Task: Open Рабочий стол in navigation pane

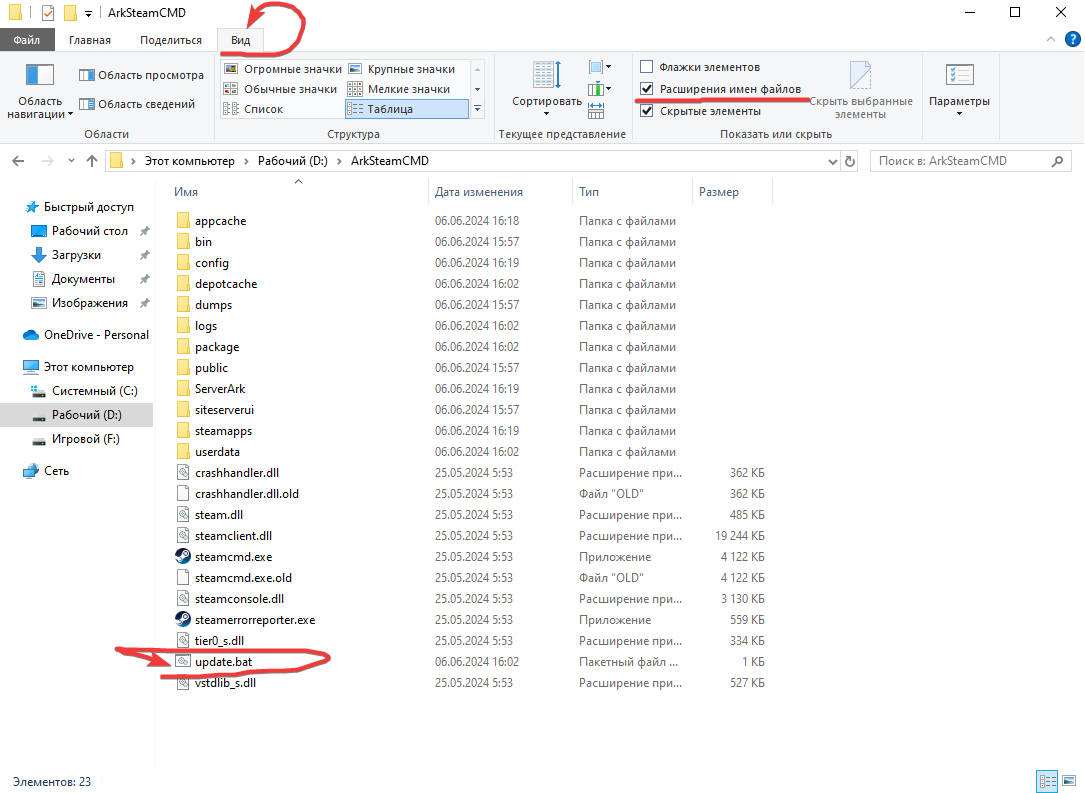Action: [90, 231]
